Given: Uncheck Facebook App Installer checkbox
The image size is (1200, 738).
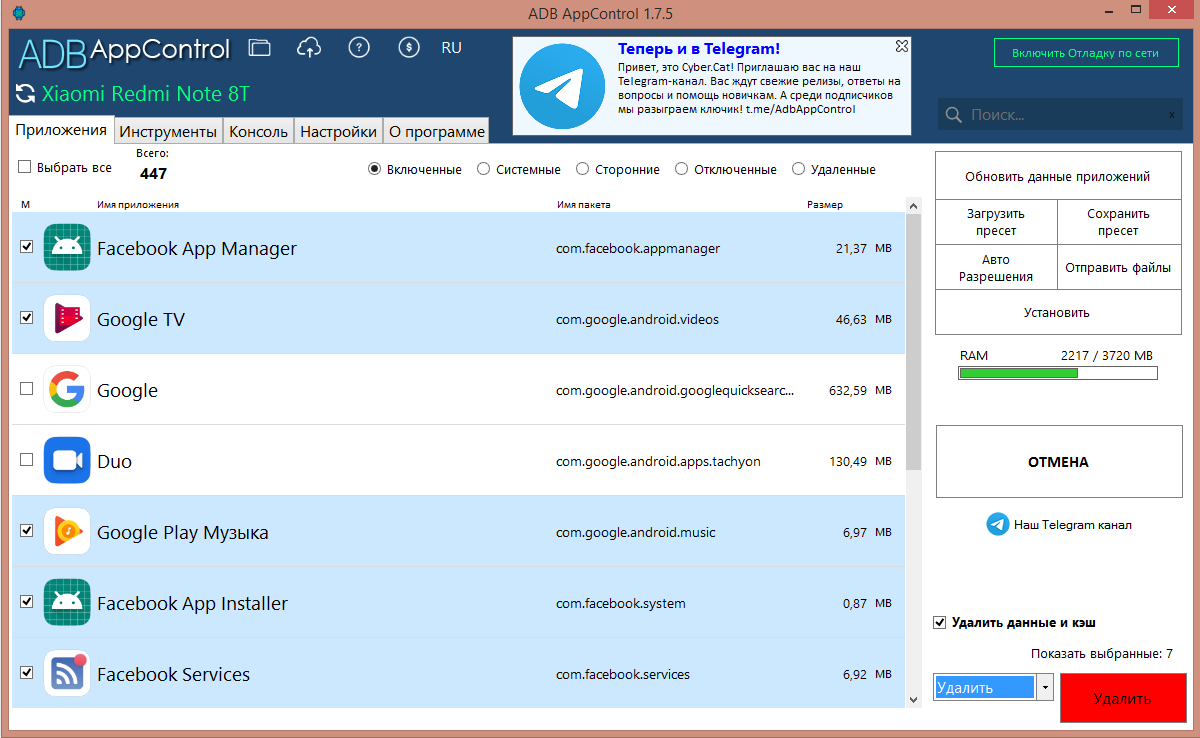Looking at the screenshot, I should (27, 601).
